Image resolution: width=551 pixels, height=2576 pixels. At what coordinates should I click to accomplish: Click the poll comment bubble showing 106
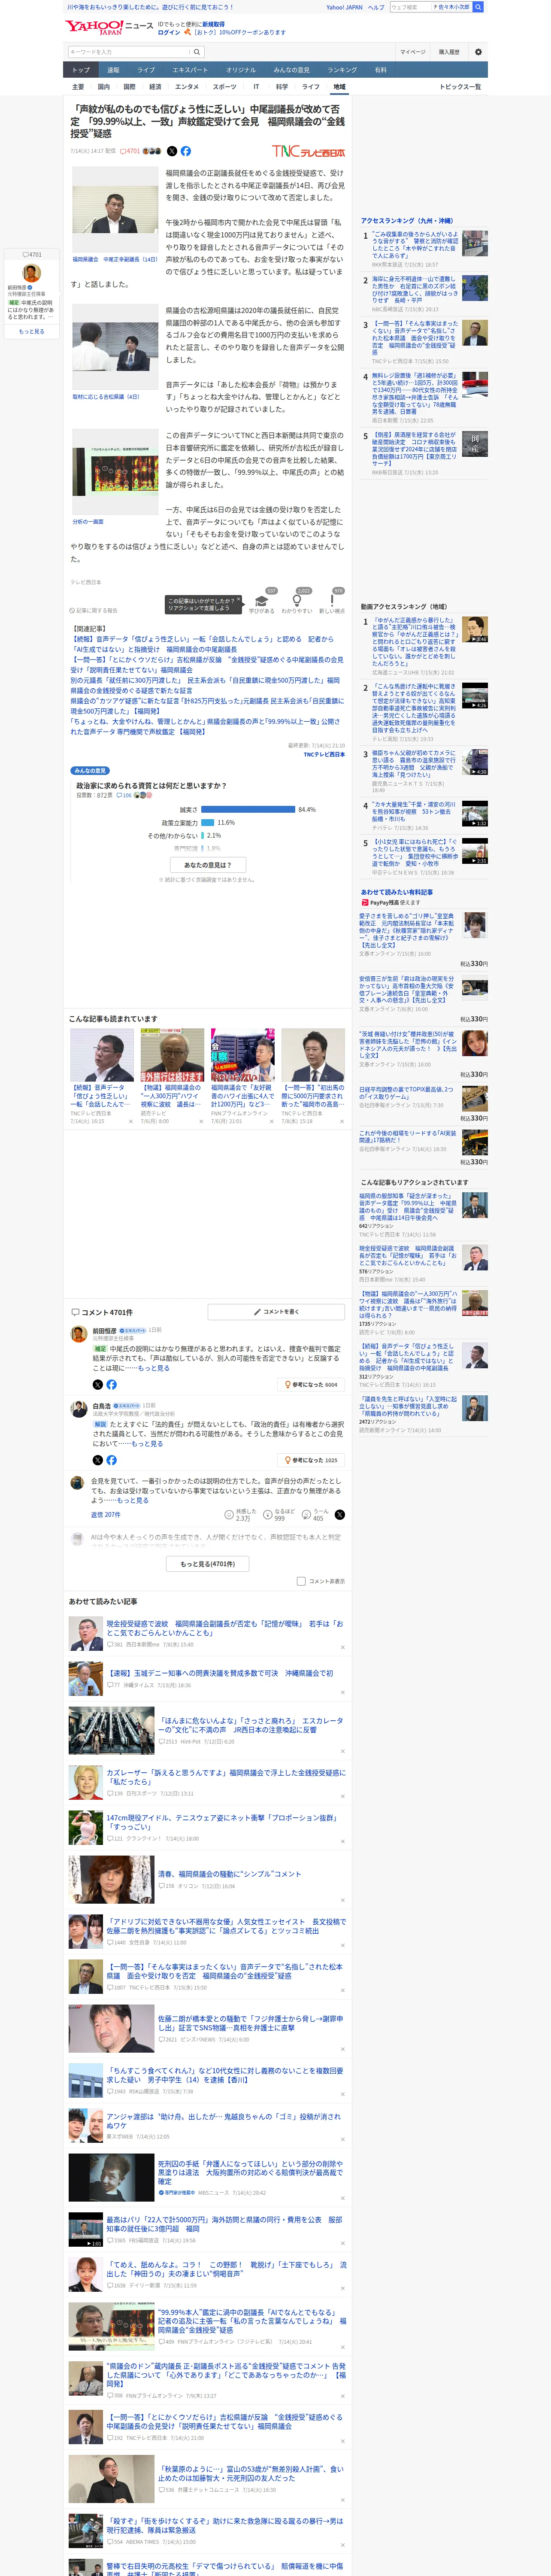pos(125,795)
